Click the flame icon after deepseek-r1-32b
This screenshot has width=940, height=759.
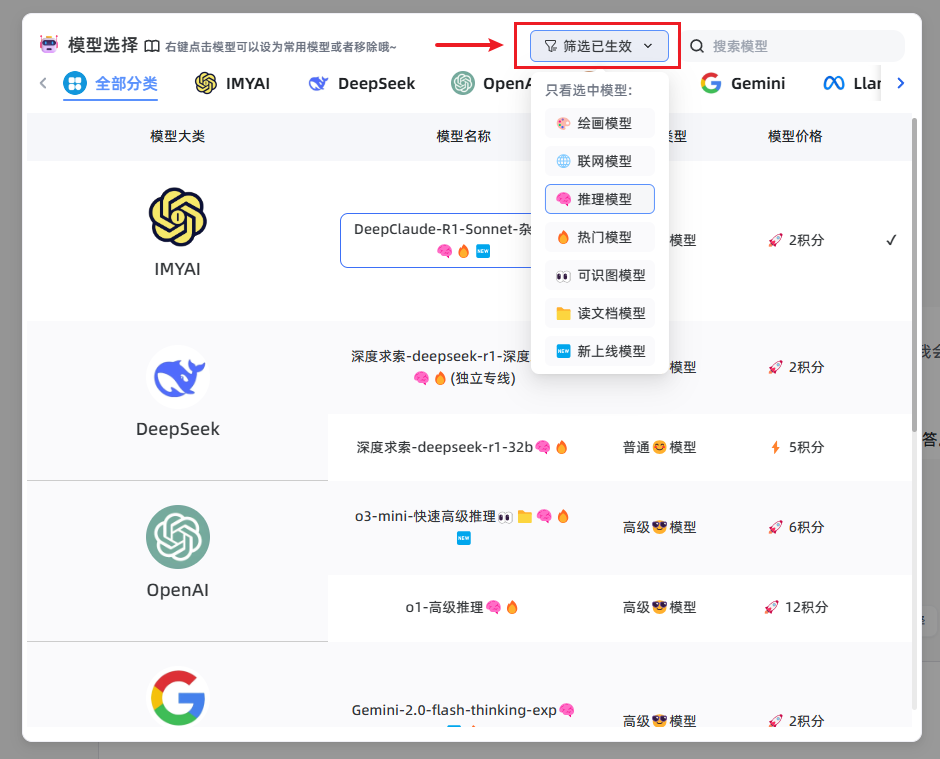pyautogui.click(x=562, y=447)
